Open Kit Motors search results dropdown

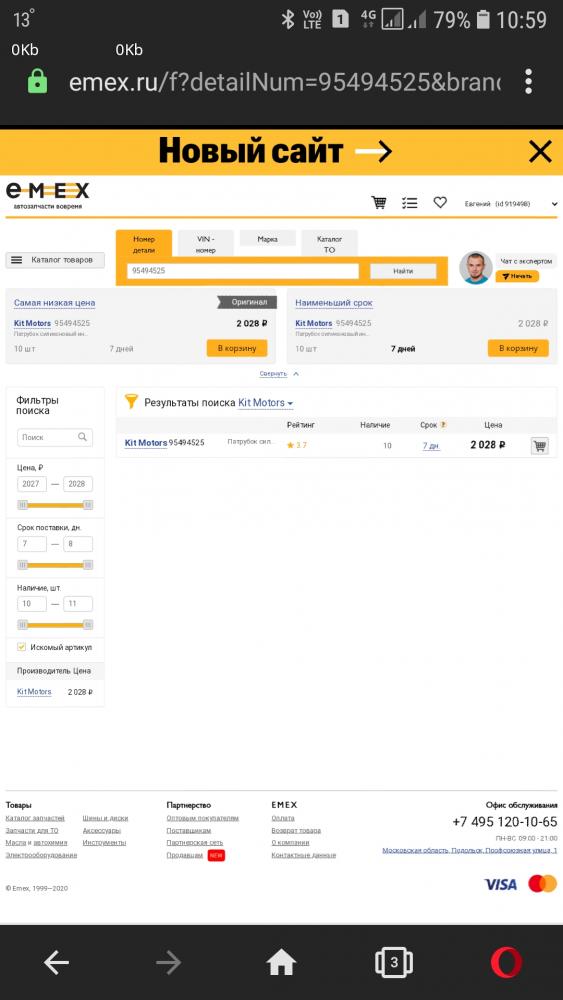click(x=265, y=403)
